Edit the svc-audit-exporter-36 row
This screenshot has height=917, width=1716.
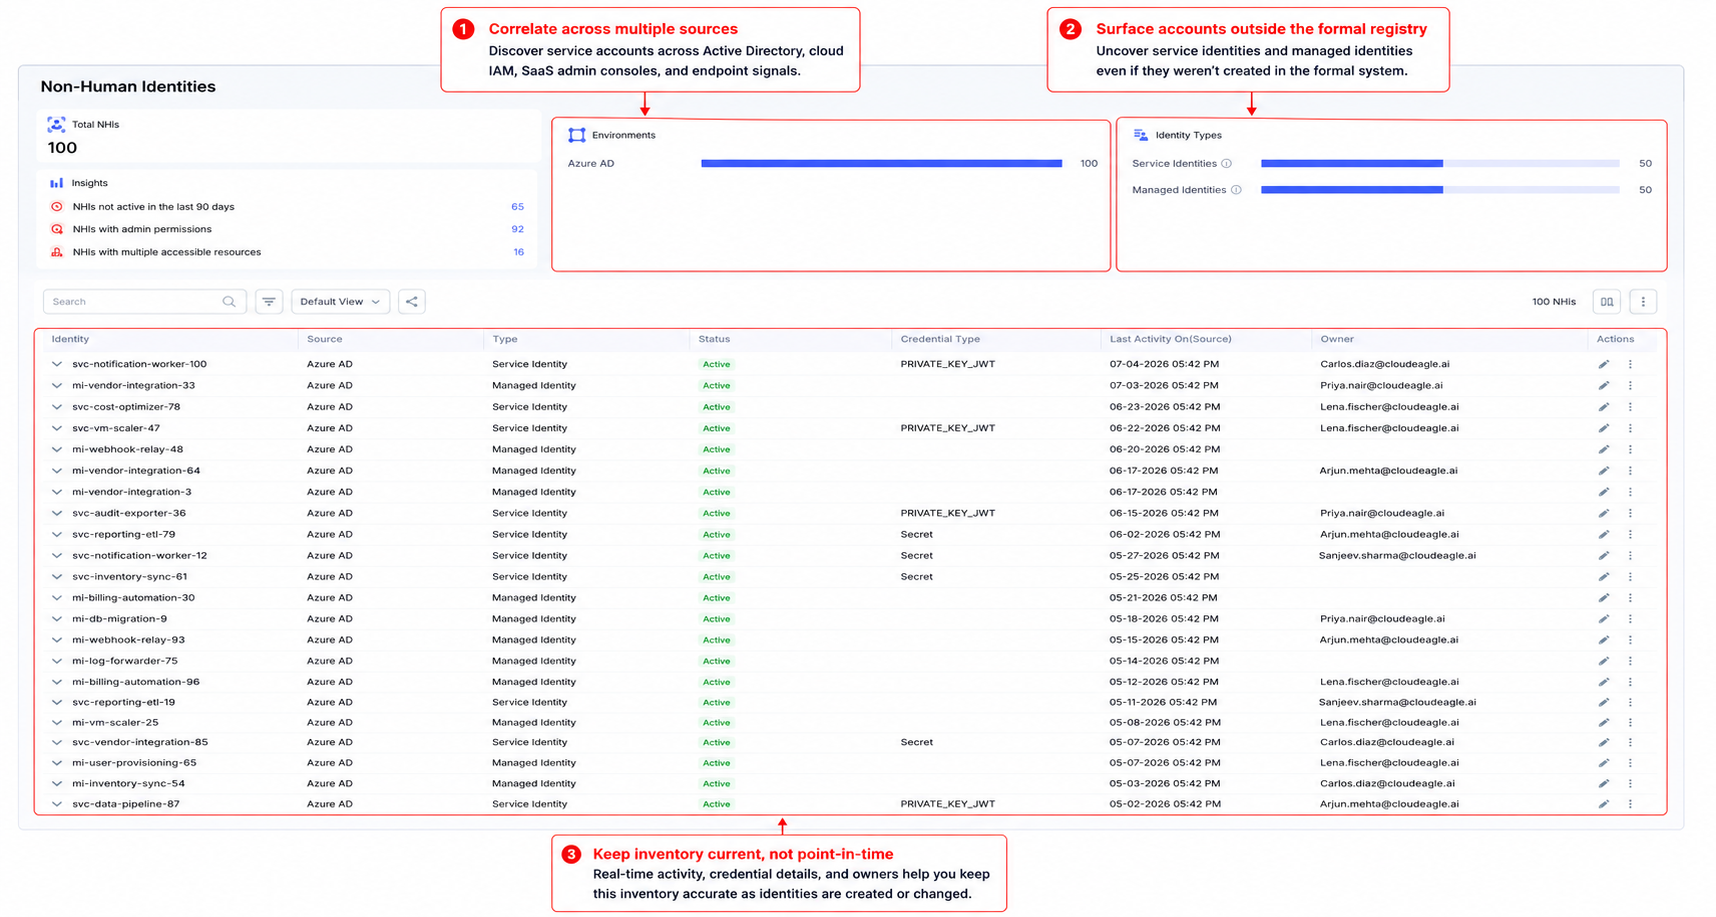coord(1603,513)
